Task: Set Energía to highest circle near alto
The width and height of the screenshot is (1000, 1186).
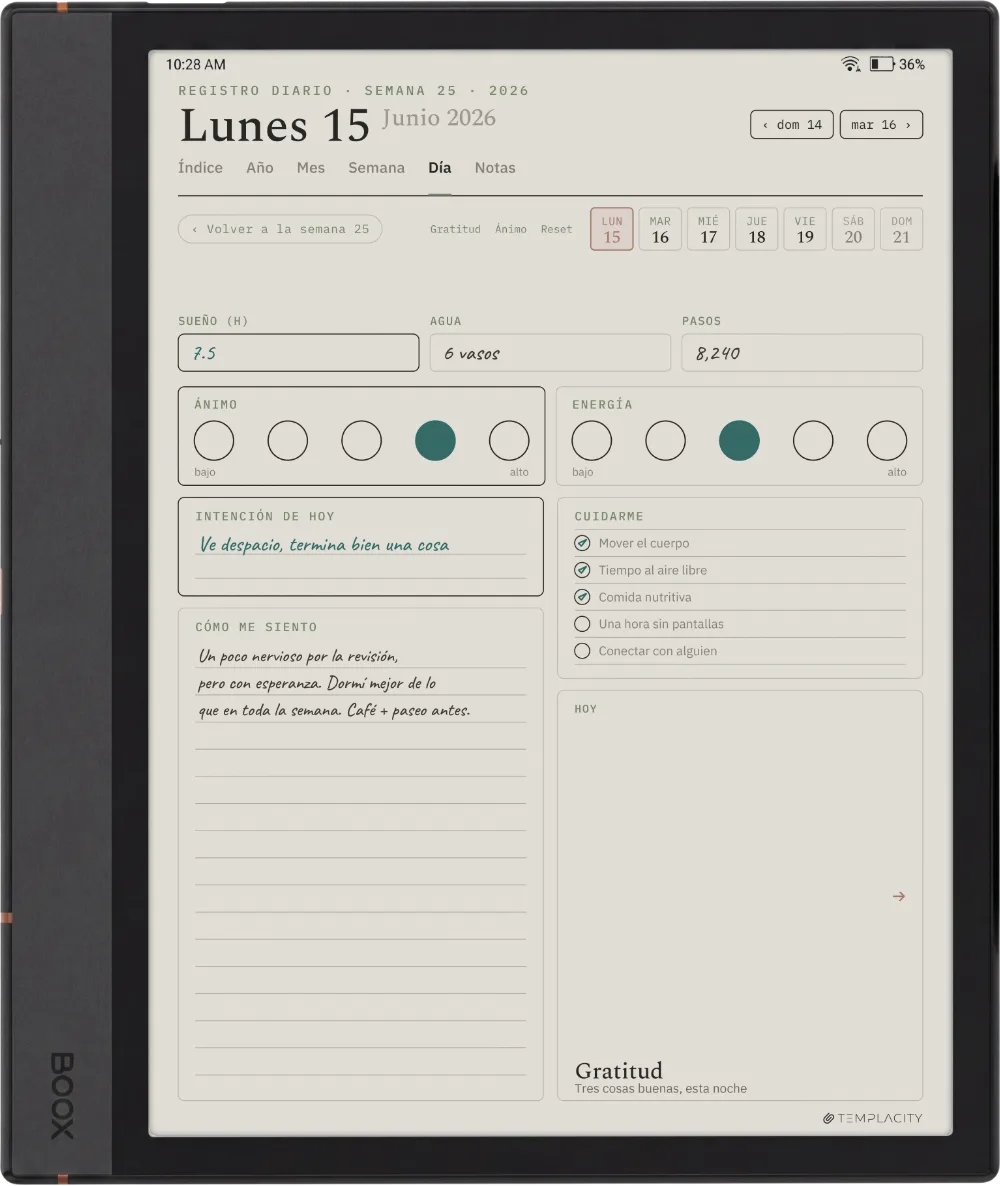Action: (887, 441)
